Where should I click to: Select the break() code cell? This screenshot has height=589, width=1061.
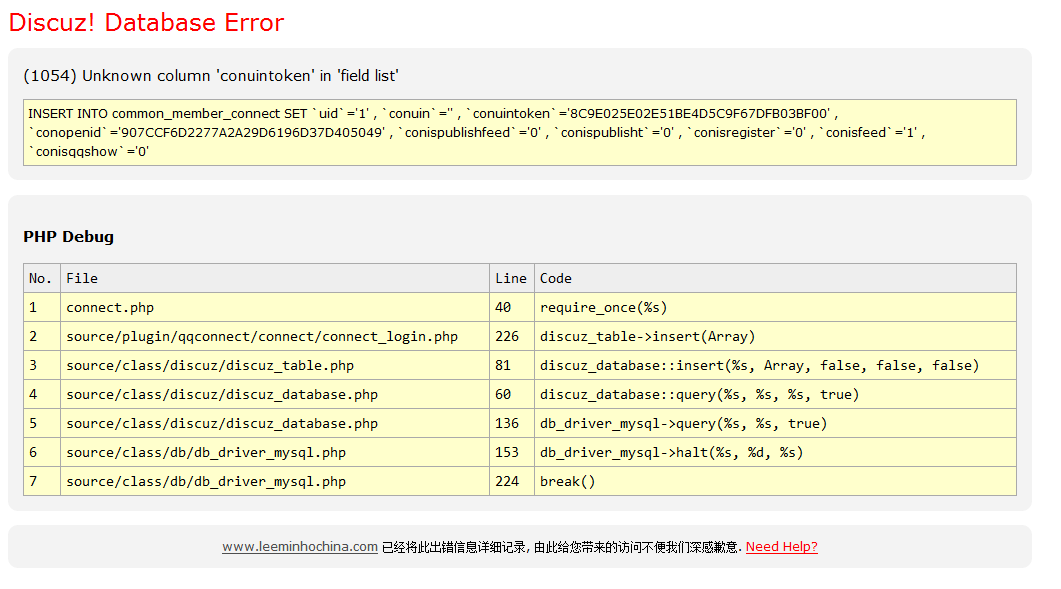tap(775, 481)
